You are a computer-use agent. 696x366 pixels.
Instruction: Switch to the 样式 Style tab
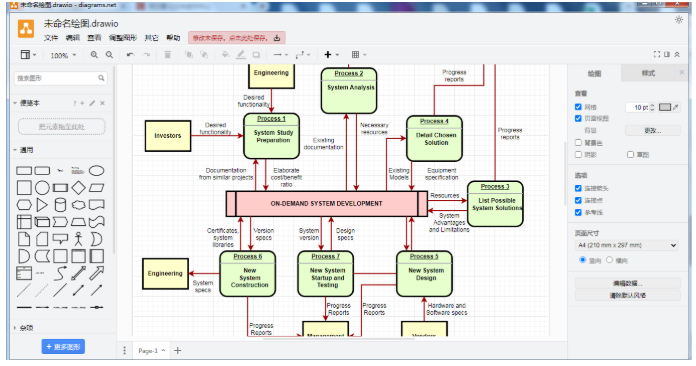[648, 73]
